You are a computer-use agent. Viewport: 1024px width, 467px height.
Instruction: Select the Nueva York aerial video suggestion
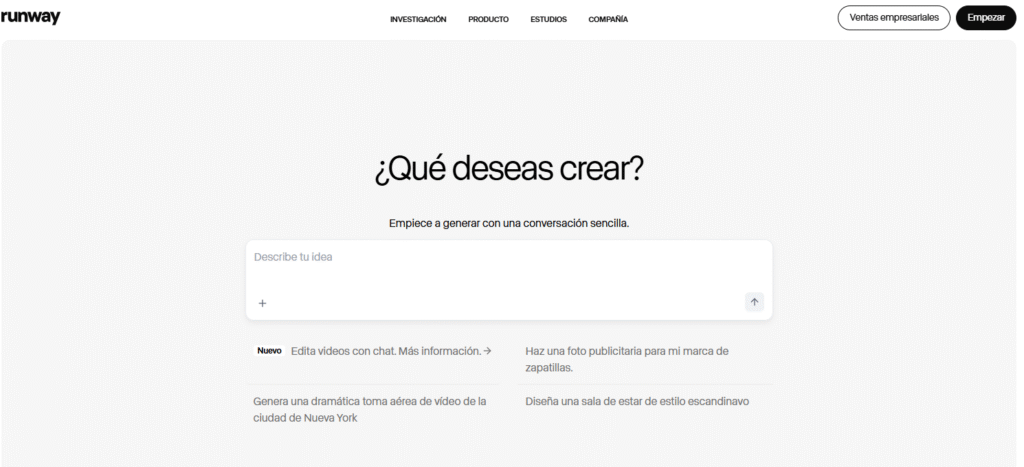coord(369,409)
